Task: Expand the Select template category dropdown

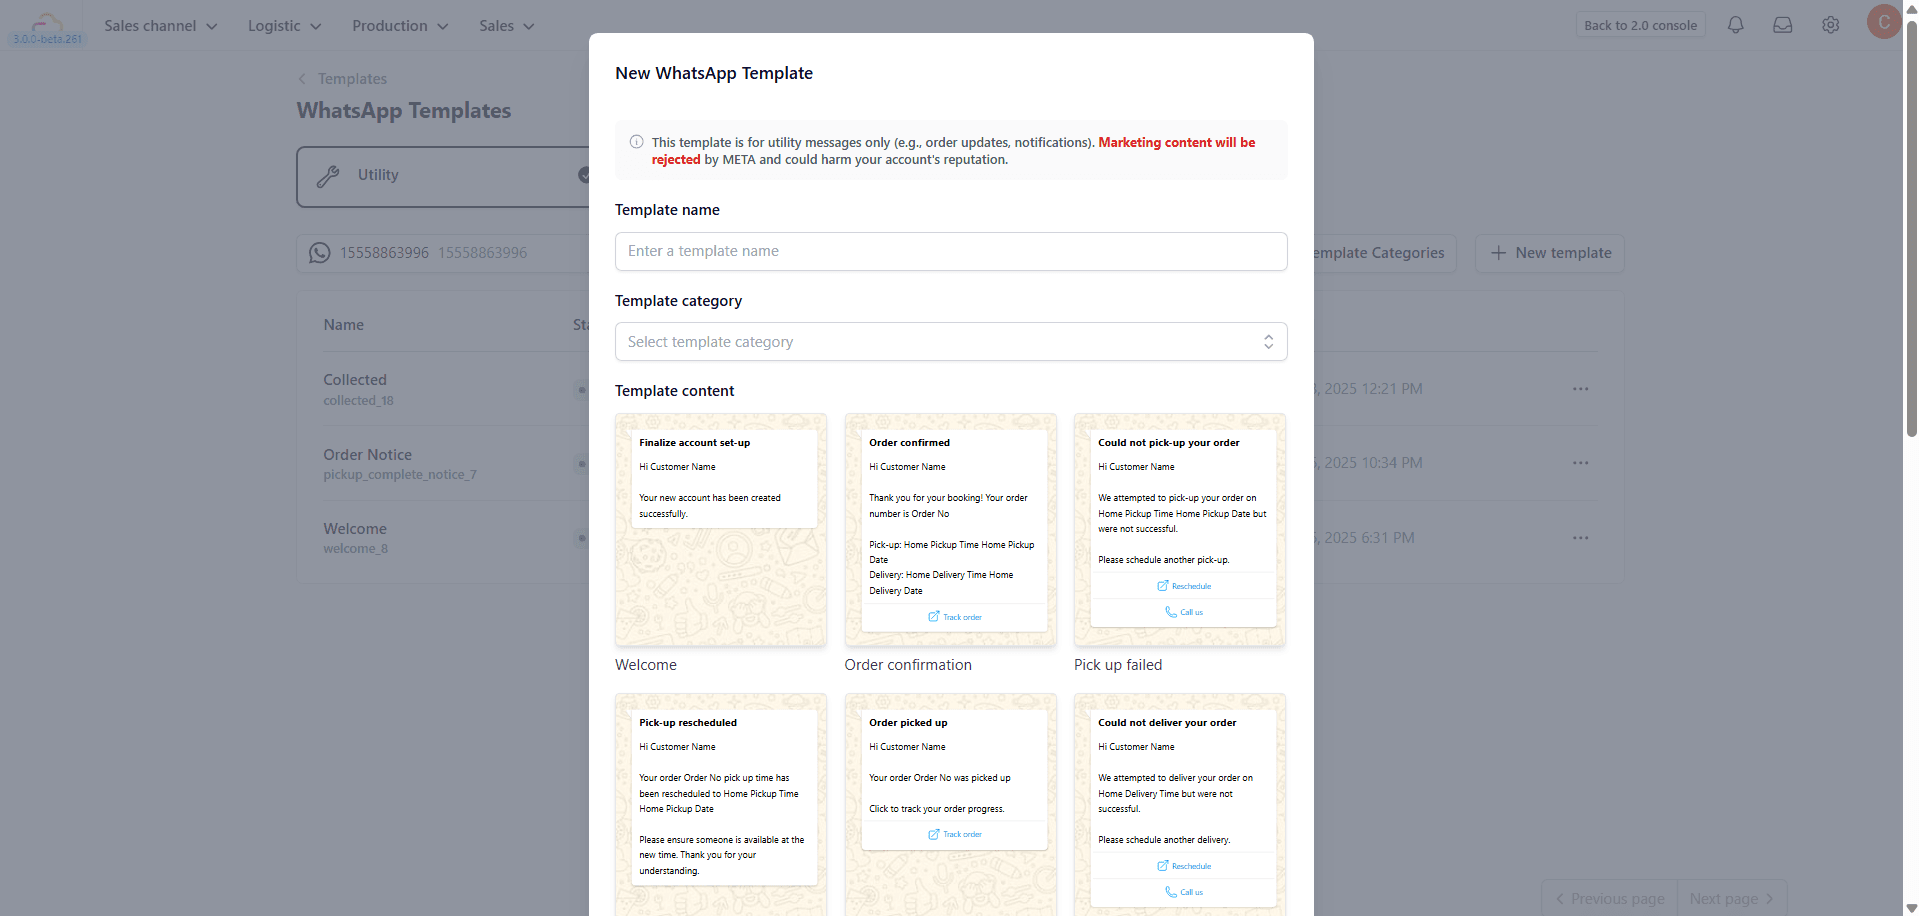Action: point(950,342)
